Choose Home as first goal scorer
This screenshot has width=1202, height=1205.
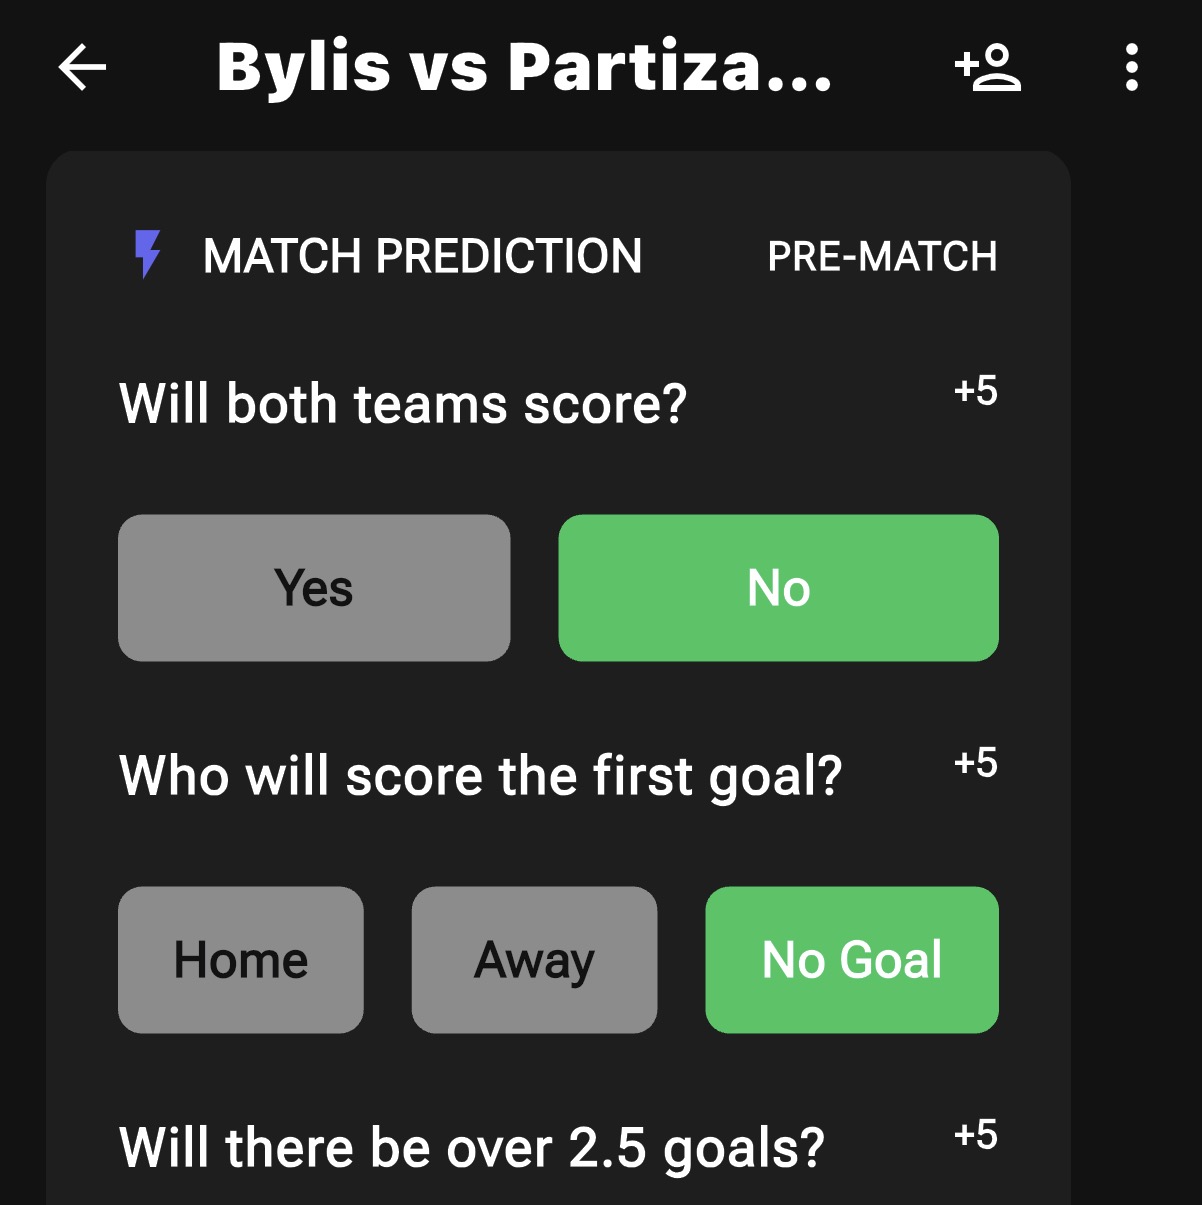[240, 960]
